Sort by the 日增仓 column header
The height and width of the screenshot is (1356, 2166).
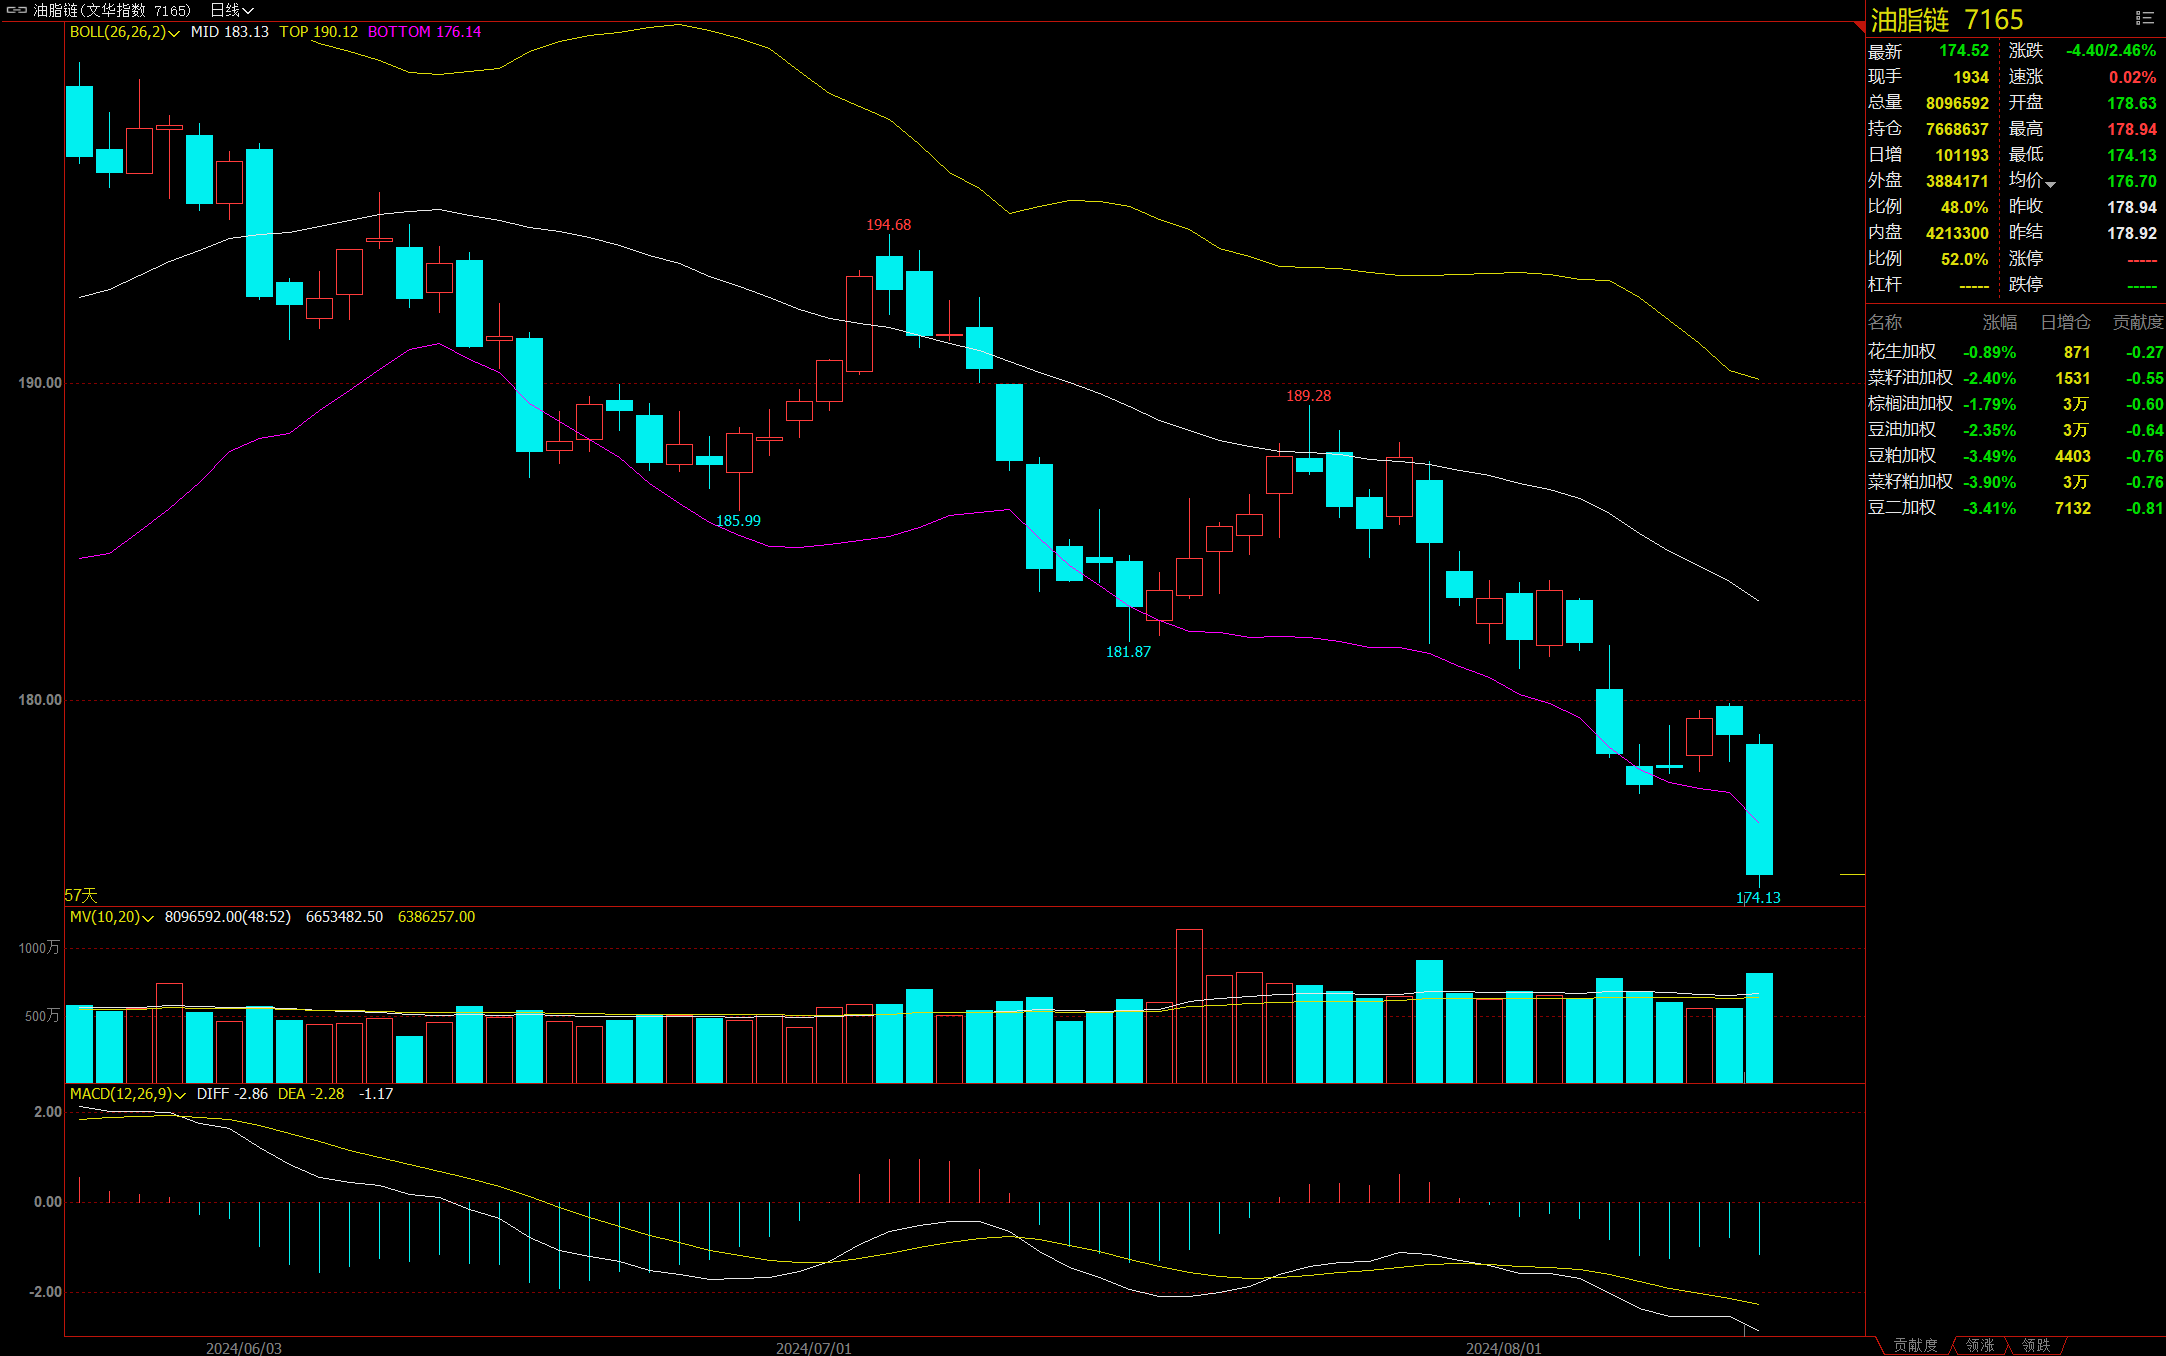(2065, 322)
